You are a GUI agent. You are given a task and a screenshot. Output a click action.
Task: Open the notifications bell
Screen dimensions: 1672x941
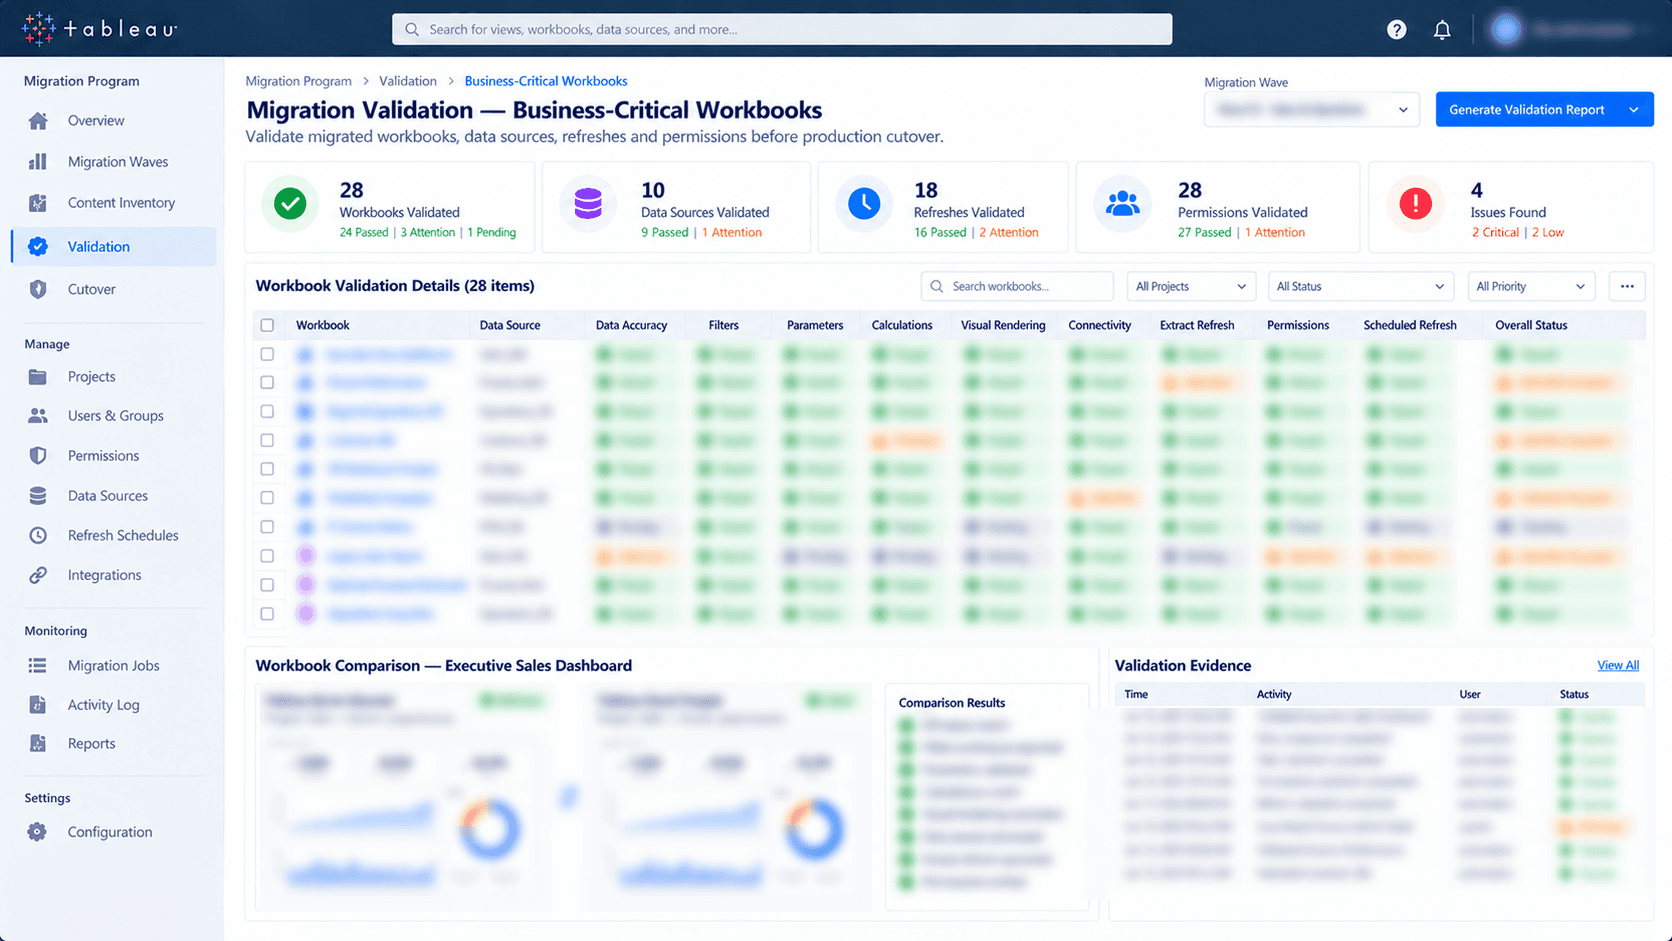1442,30
